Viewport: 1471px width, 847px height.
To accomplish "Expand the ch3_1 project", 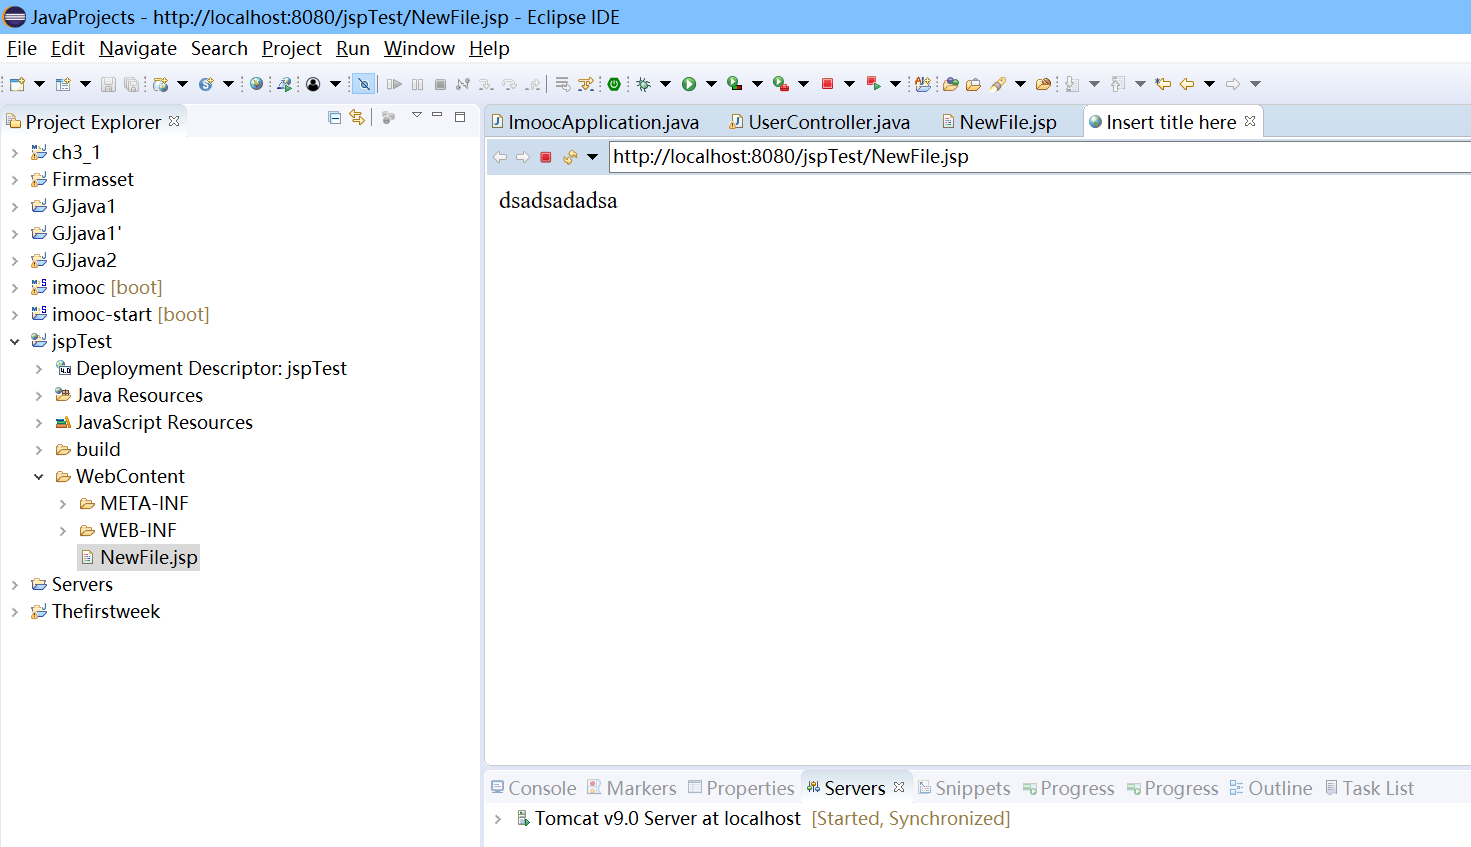I will coord(14,153).
